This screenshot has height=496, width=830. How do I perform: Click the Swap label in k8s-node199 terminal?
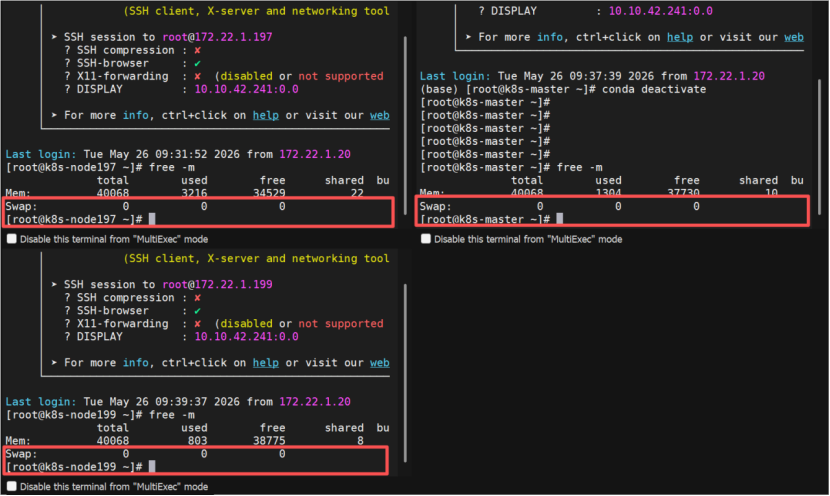[x=21, y=454]
